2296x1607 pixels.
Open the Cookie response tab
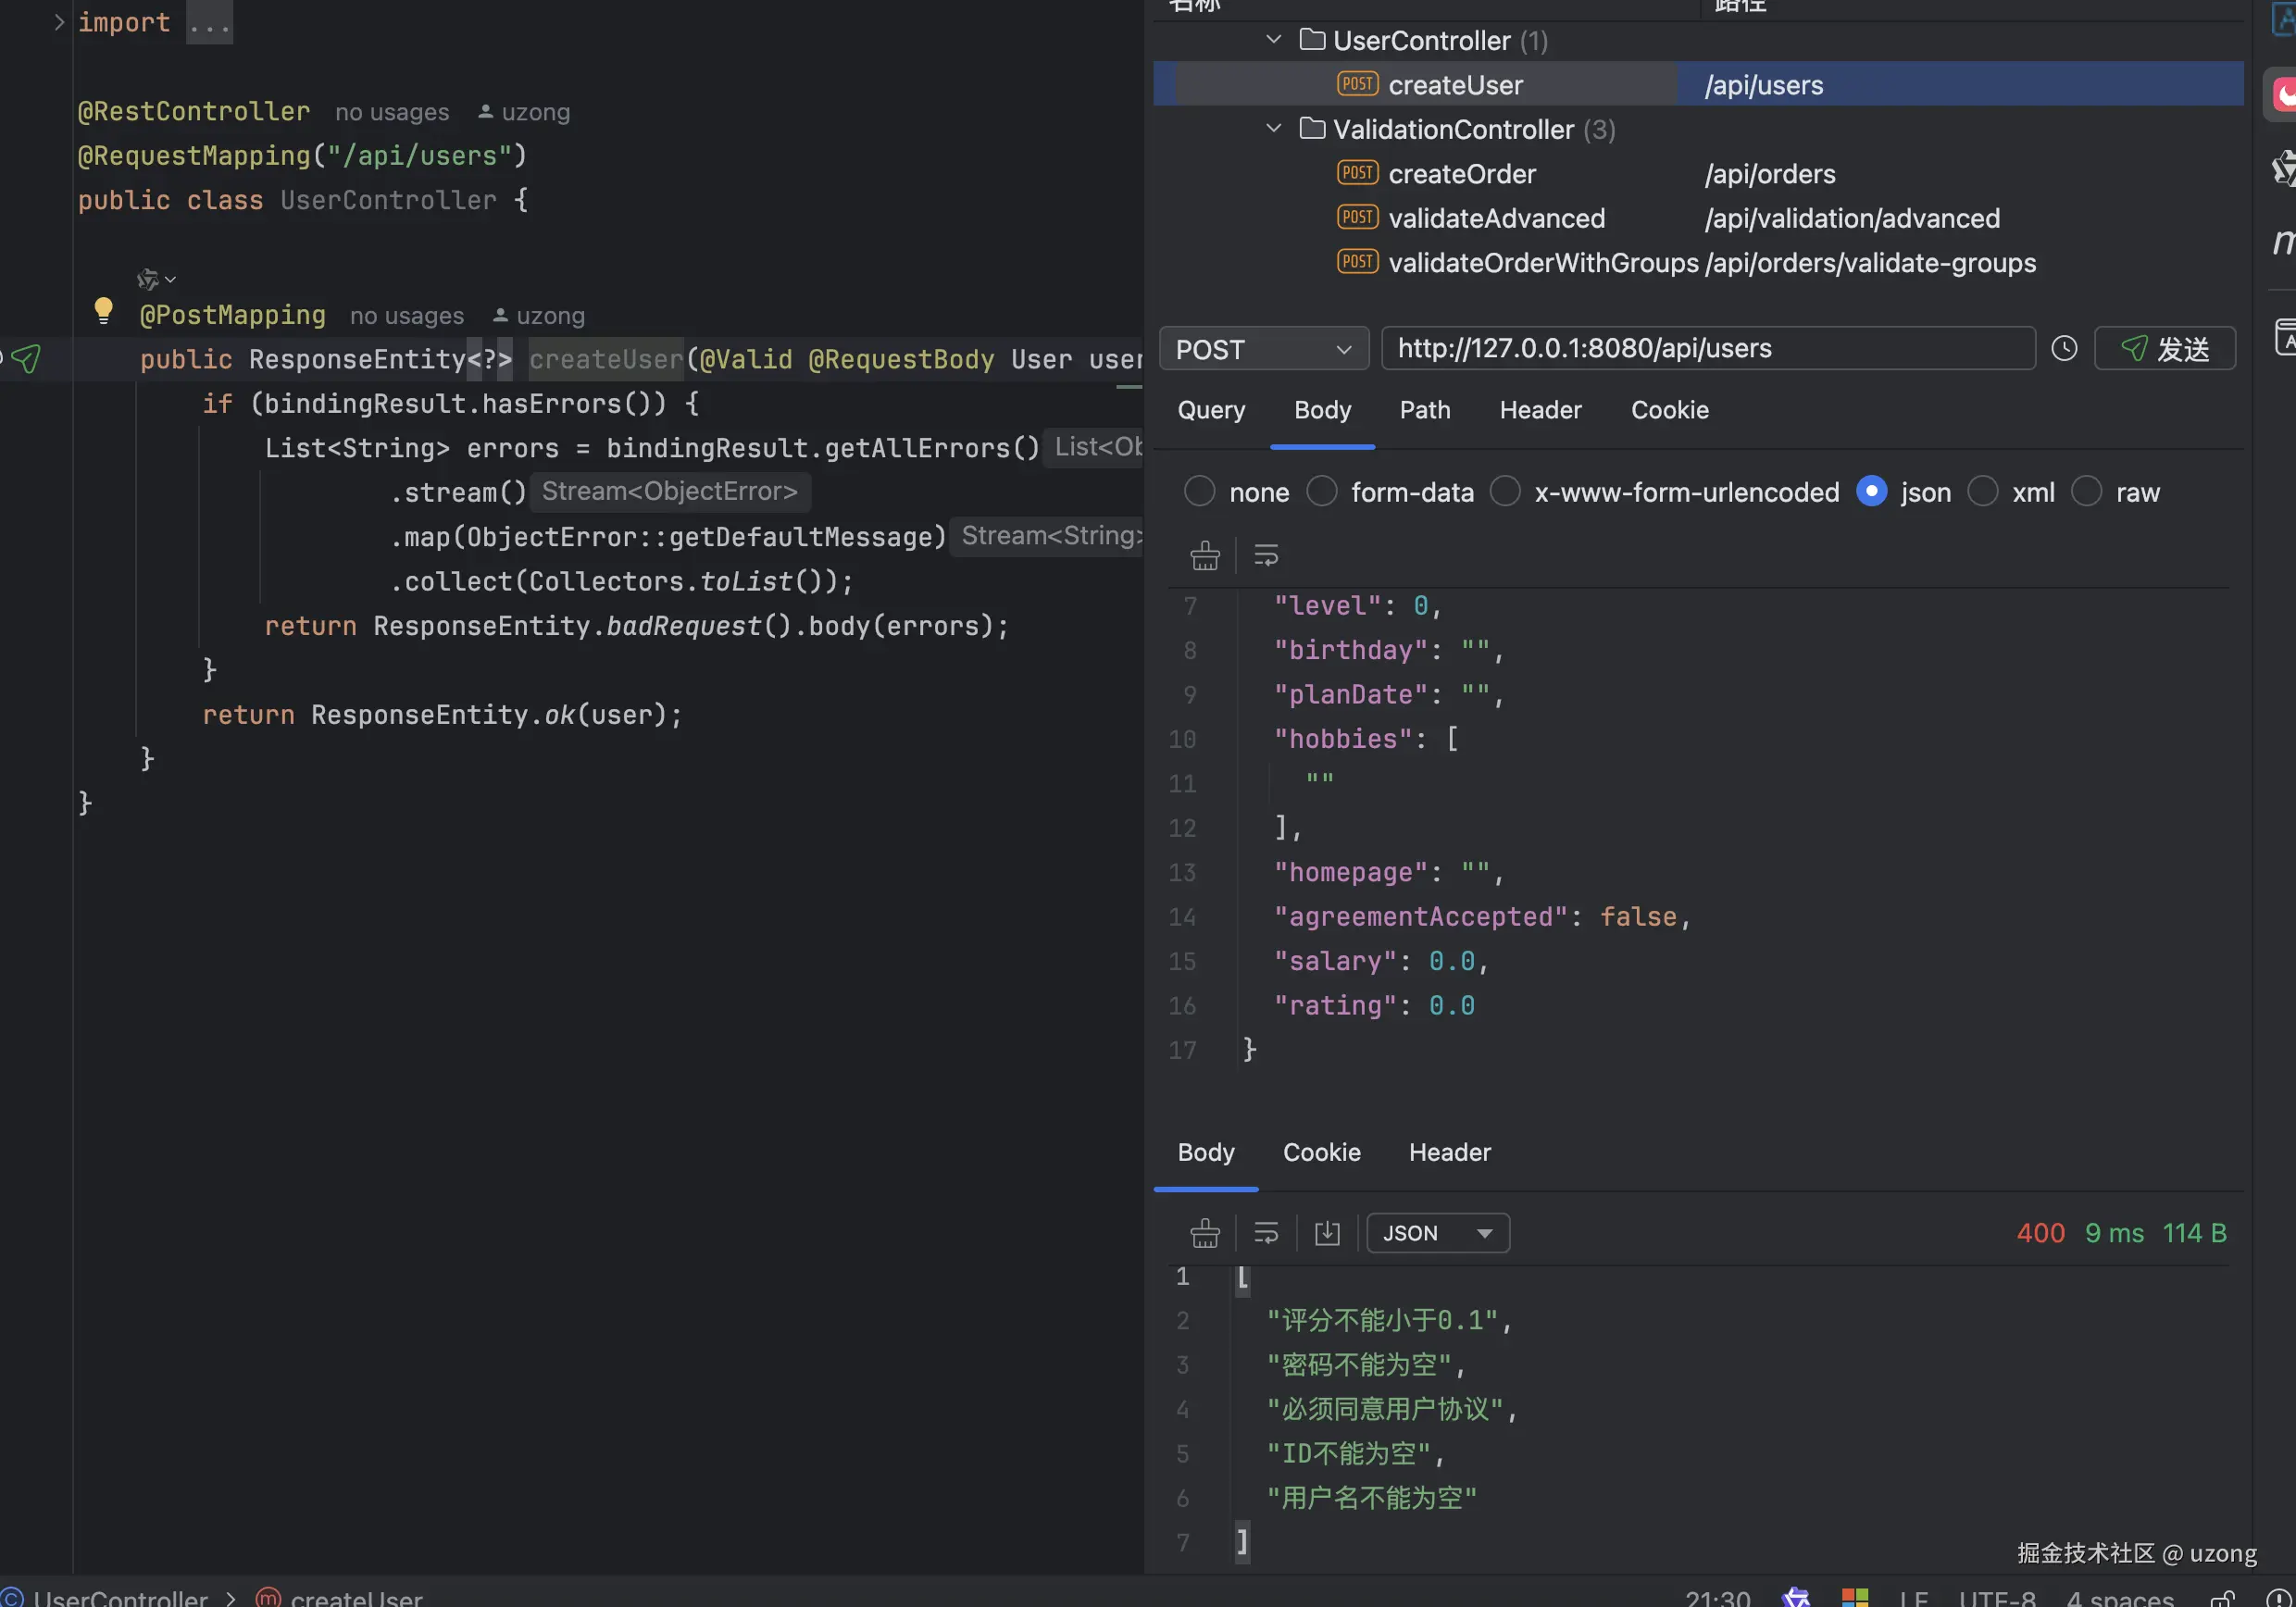(1321, 1152)
